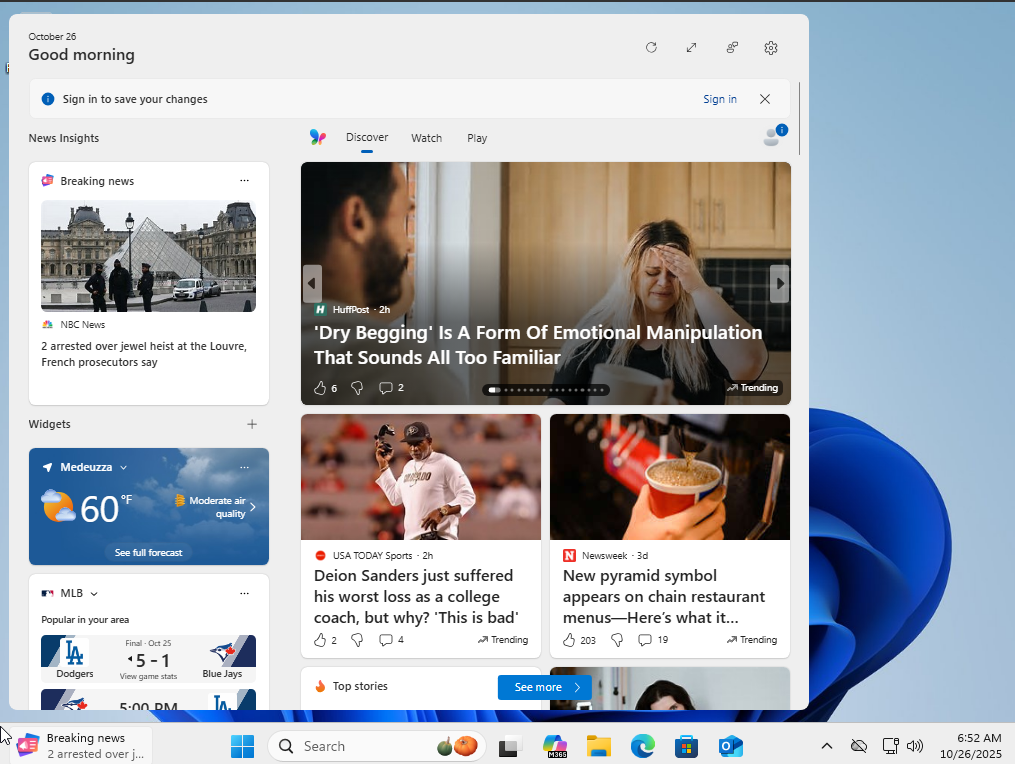Refresh the widgets feed
Screen dimensions: 1015x764
(651, 48)
